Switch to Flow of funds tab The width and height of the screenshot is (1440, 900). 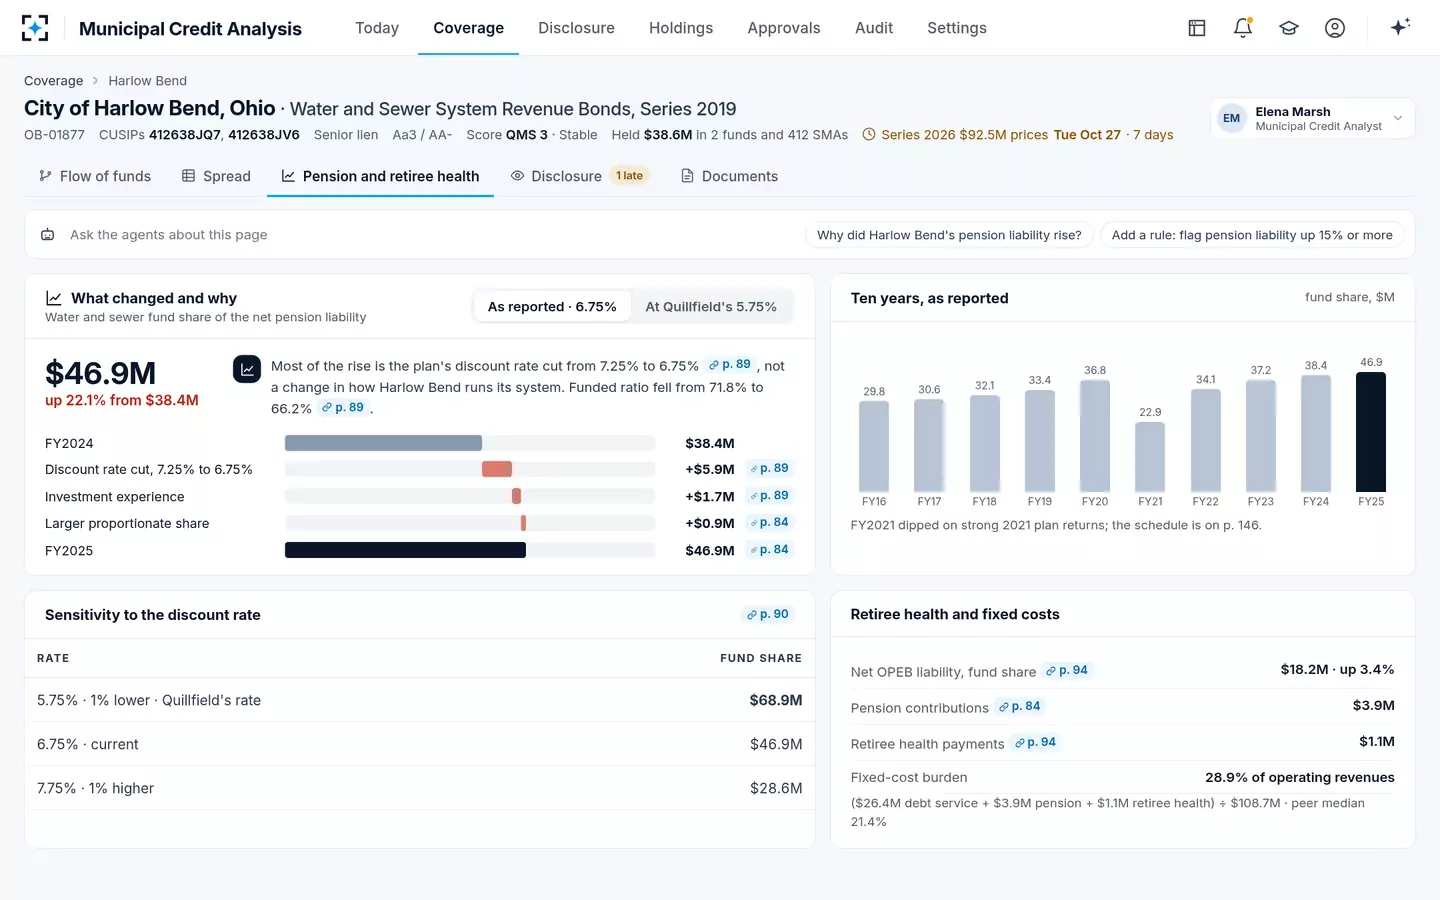click(95, 176)
